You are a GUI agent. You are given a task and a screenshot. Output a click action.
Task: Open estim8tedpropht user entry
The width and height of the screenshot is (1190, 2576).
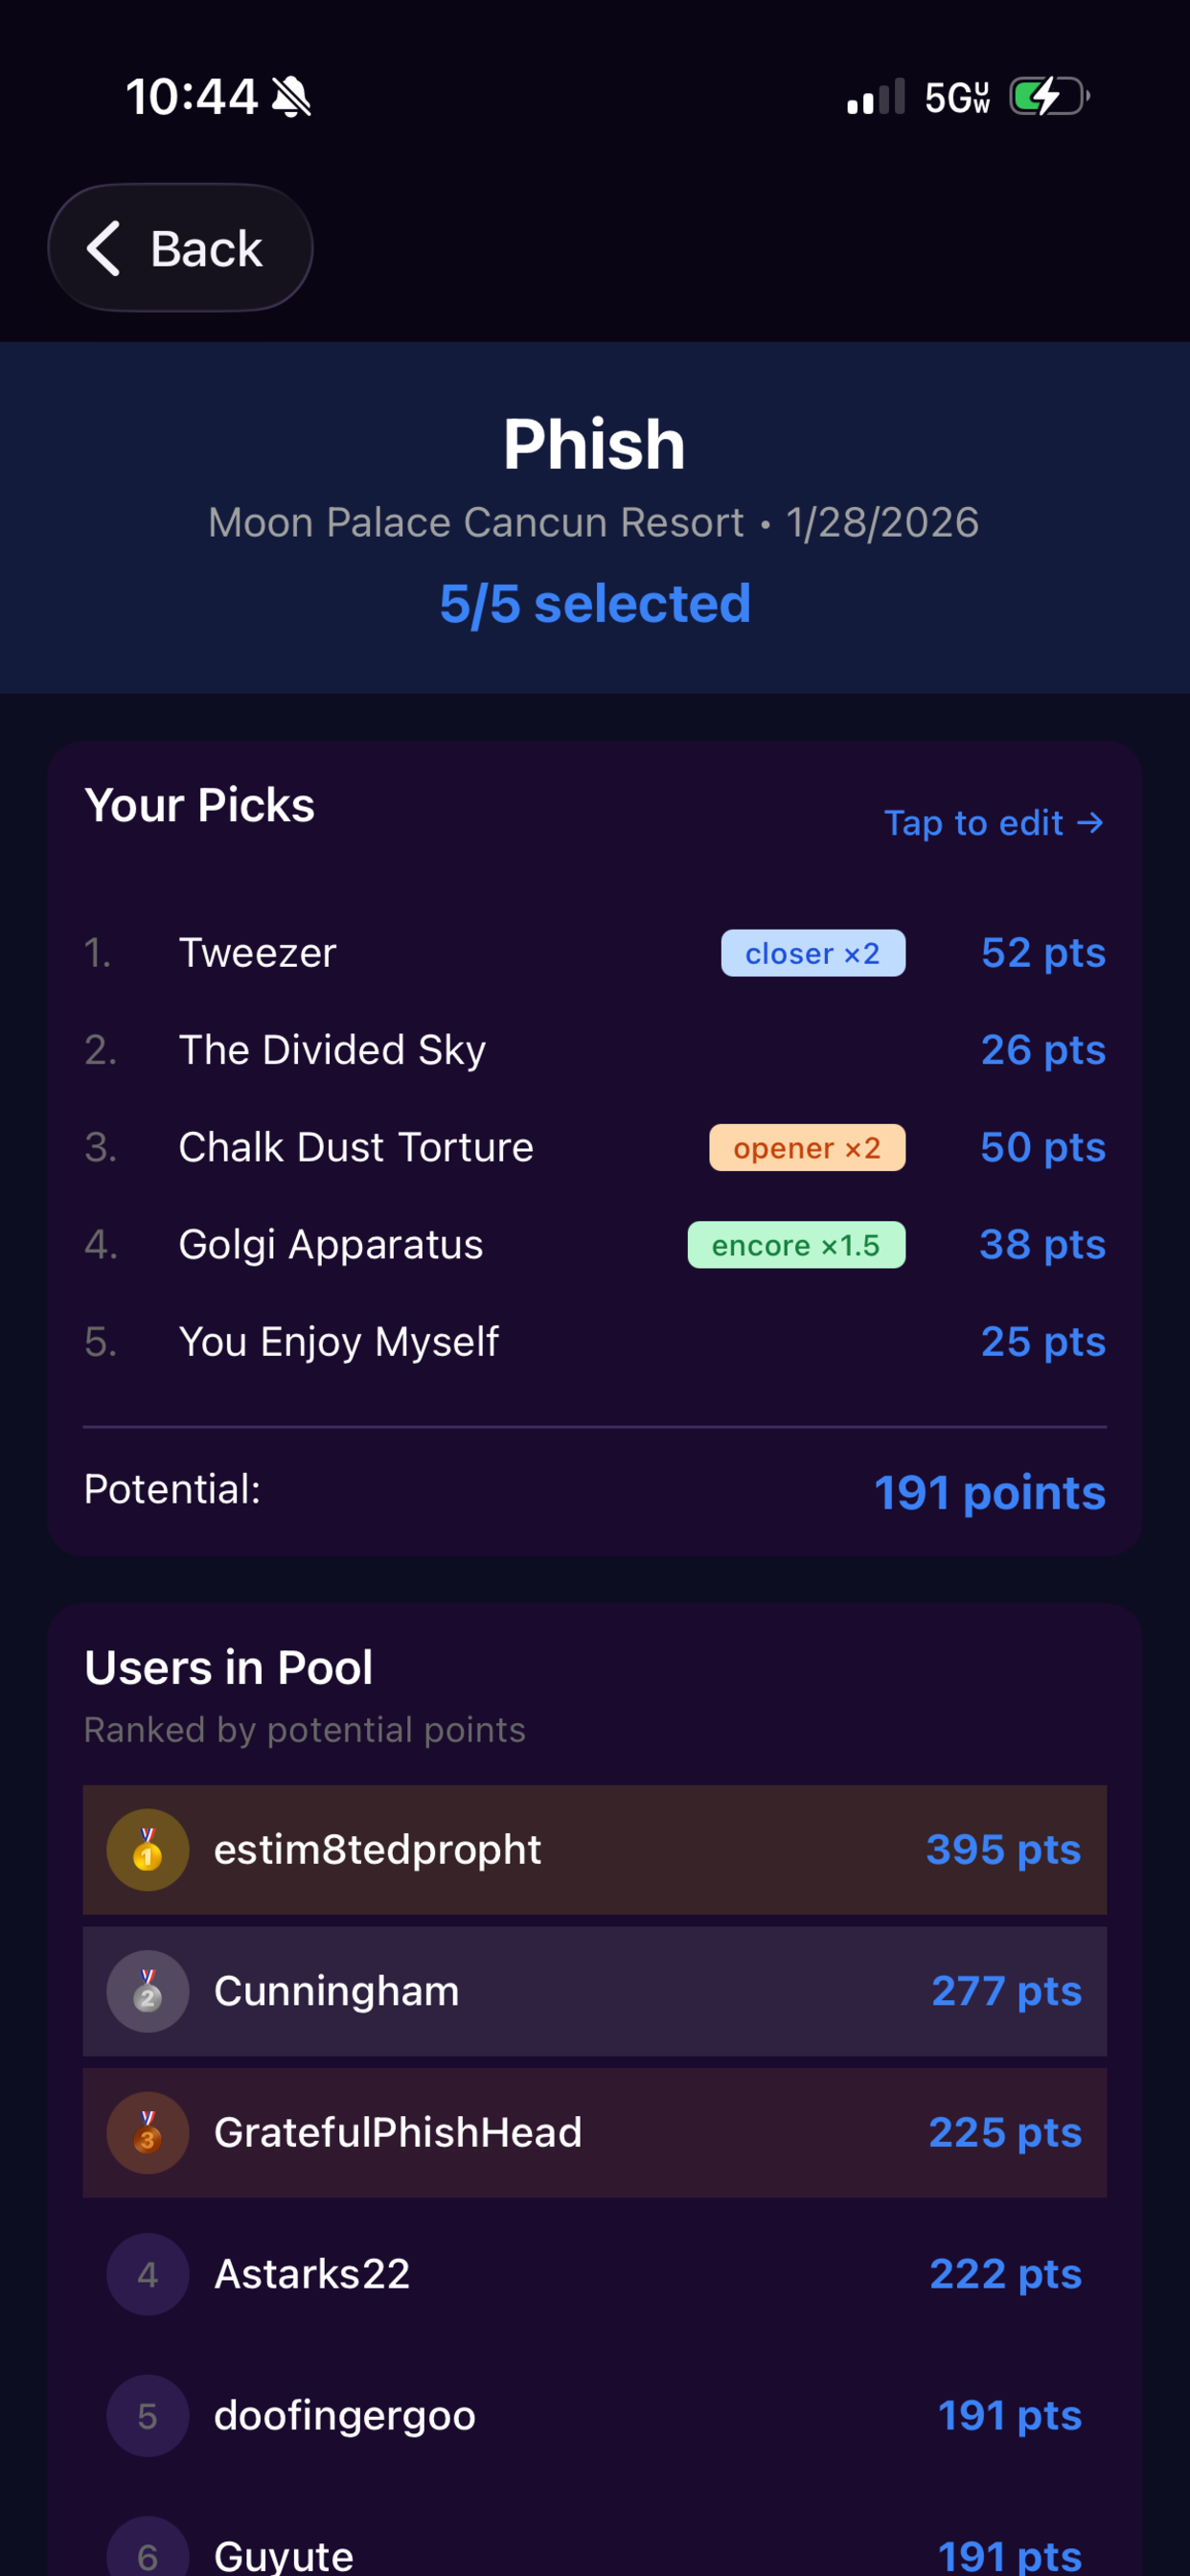[595, 1850]
